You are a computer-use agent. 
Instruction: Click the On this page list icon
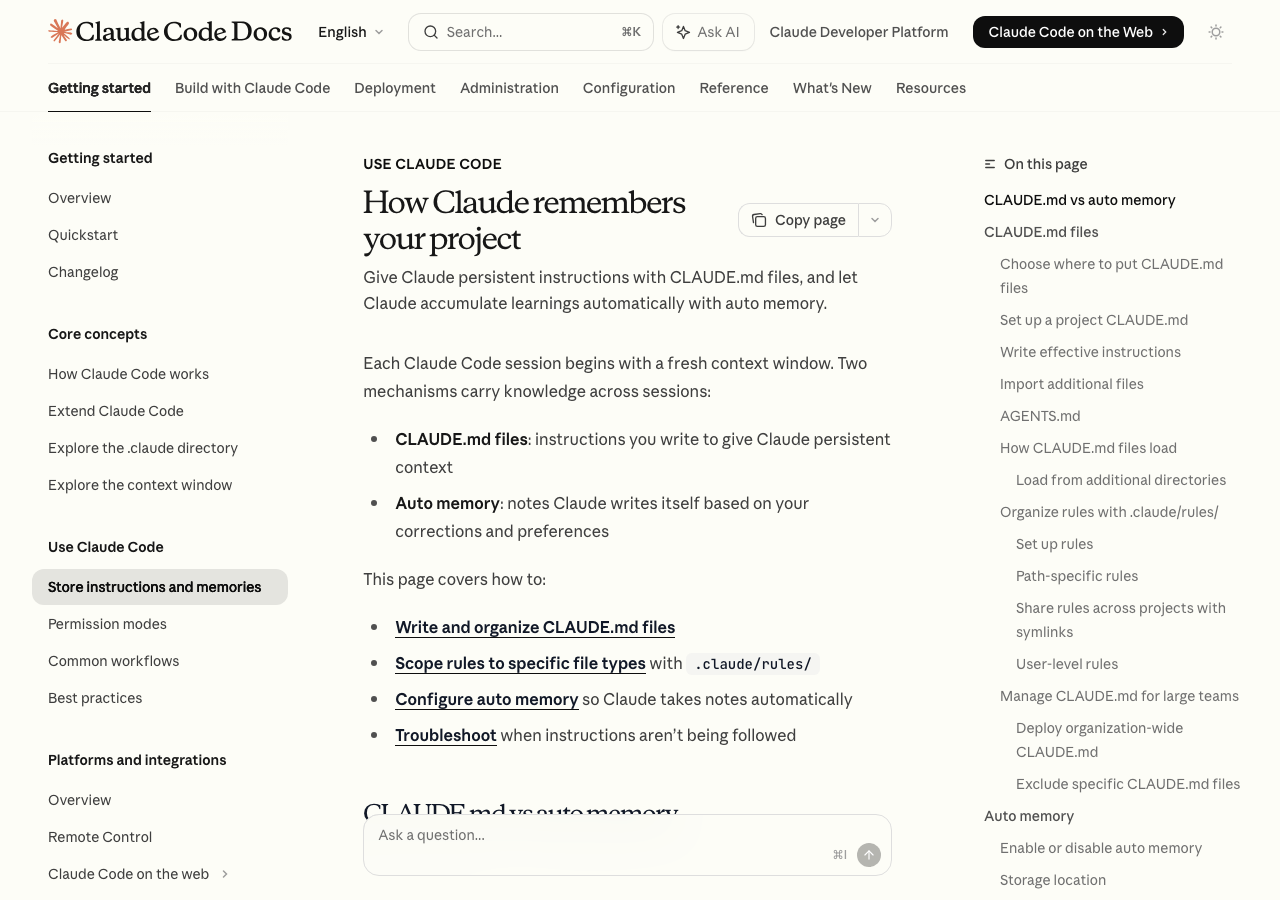990,164
